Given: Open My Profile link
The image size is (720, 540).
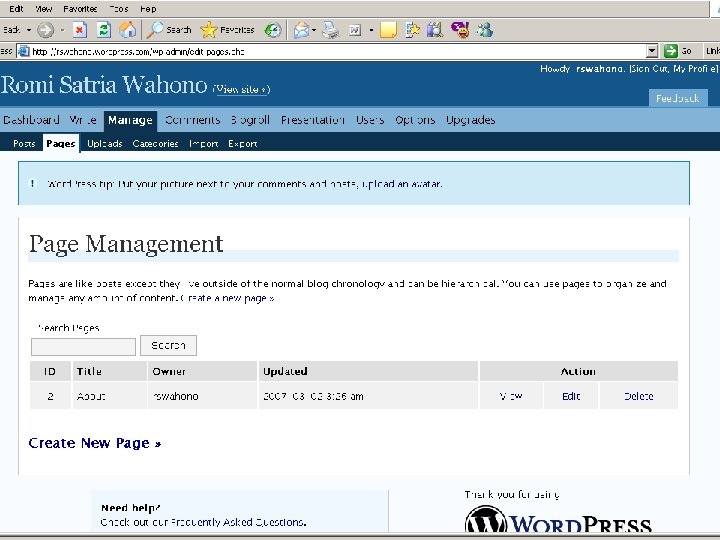Looking at the screenshot, I should [694, 69].
